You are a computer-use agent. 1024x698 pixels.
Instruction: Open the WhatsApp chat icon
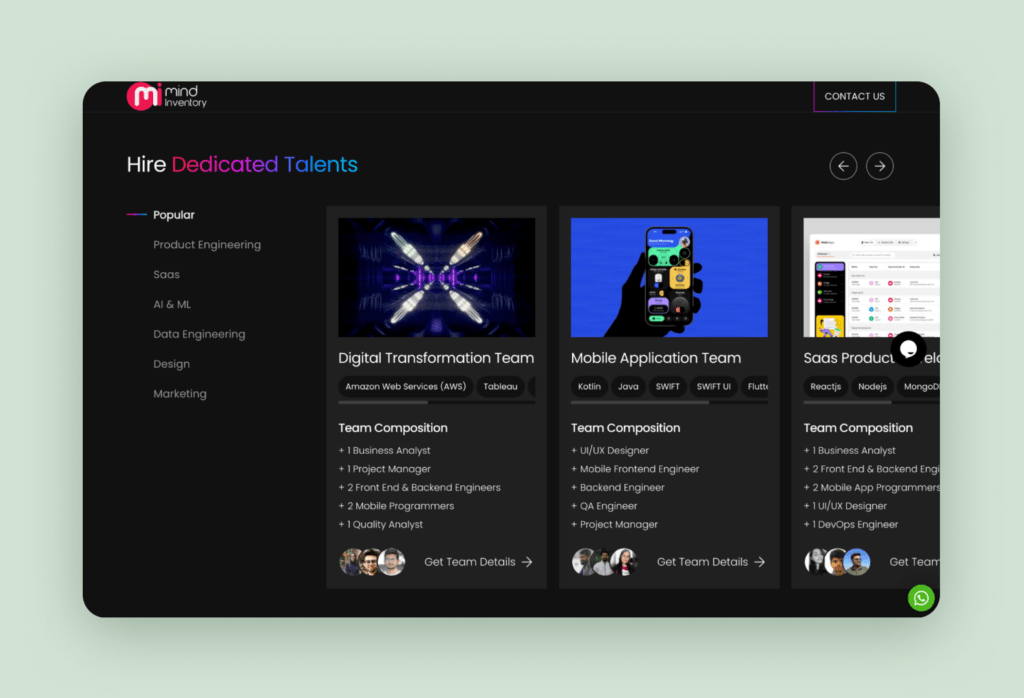[921, 598]
